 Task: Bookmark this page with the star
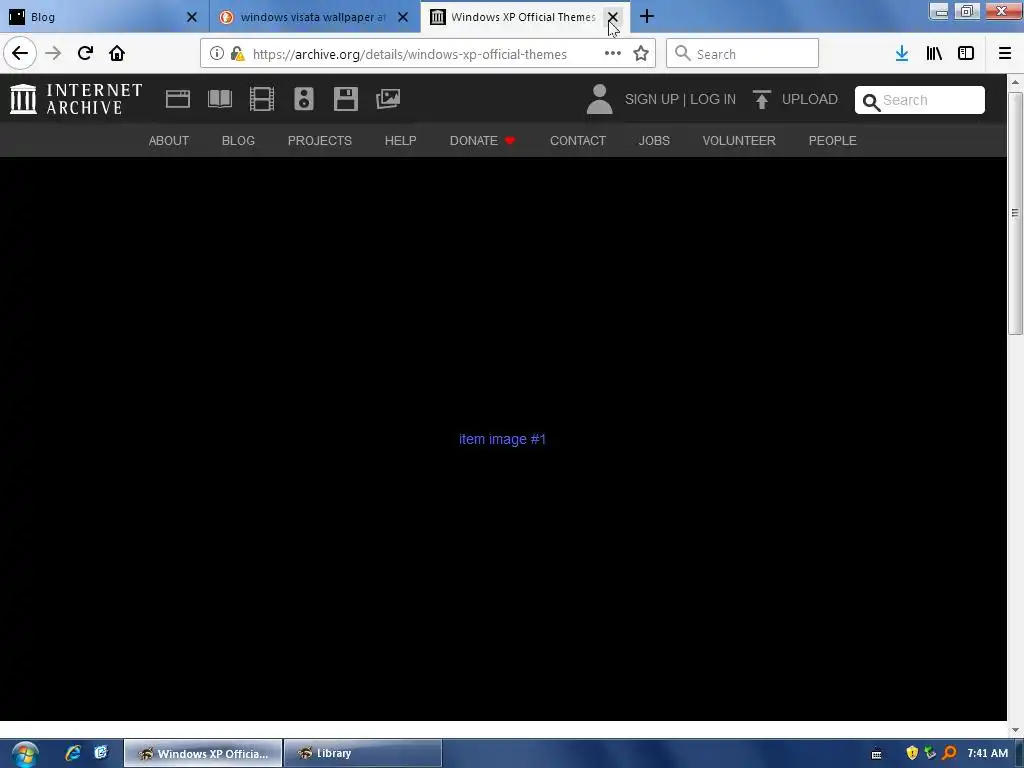point(641,54)
